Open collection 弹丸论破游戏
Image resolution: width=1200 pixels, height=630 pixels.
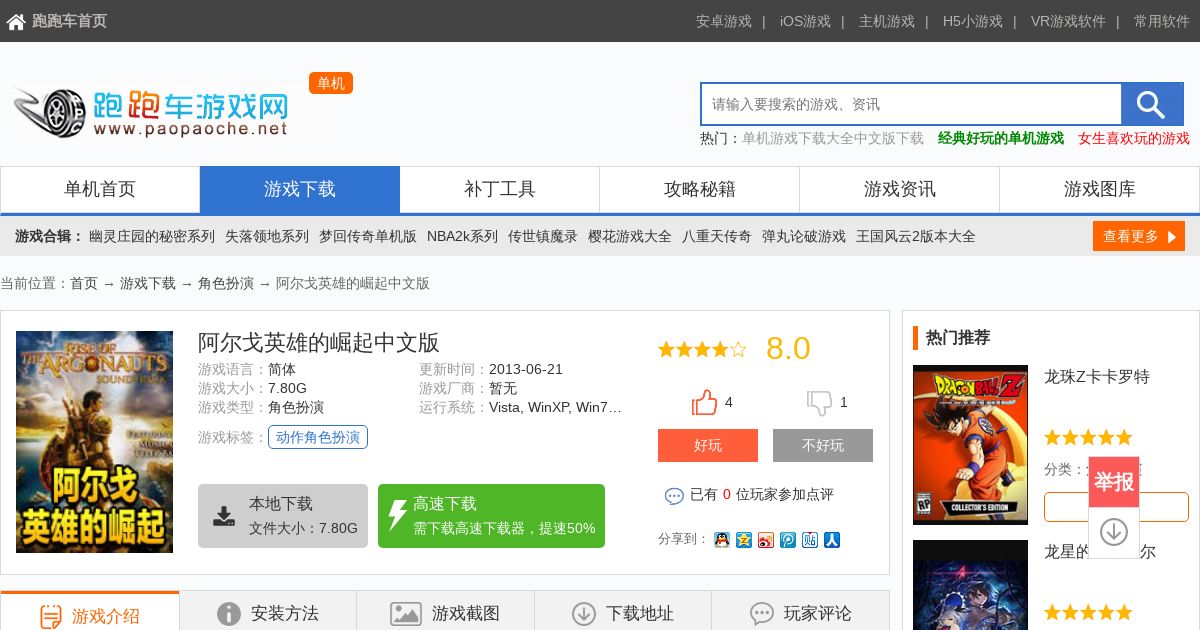(x=804, y=236)
